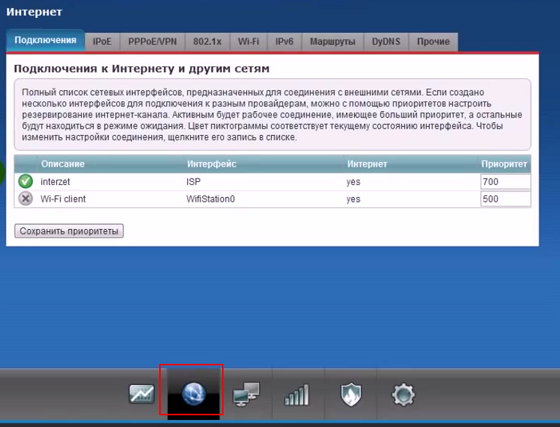This screenshot has width=560, height=427.
Task: Edit the priority field showing 700
Action: tap(505, 182)
